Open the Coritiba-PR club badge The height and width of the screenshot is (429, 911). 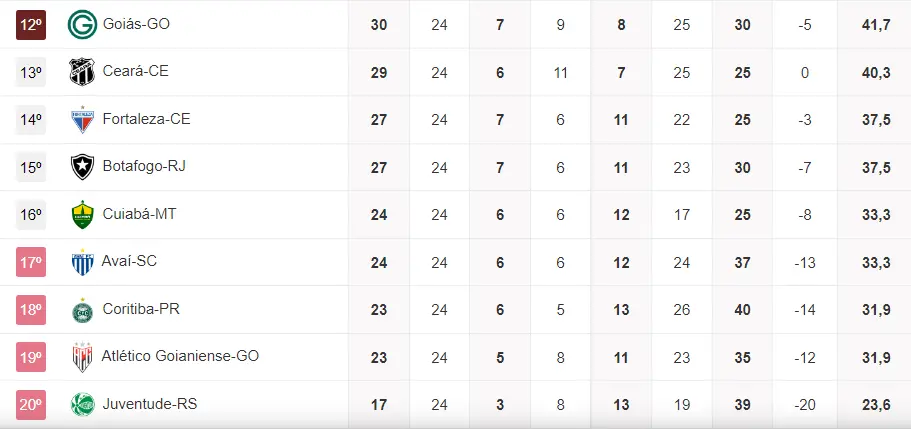click(x=81, y=310)
